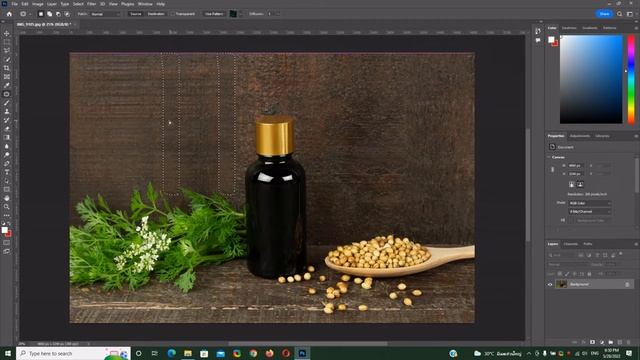Toggle the width-height link in Canvas properties
Screen dimensions: 640x360
coord(553,169)
